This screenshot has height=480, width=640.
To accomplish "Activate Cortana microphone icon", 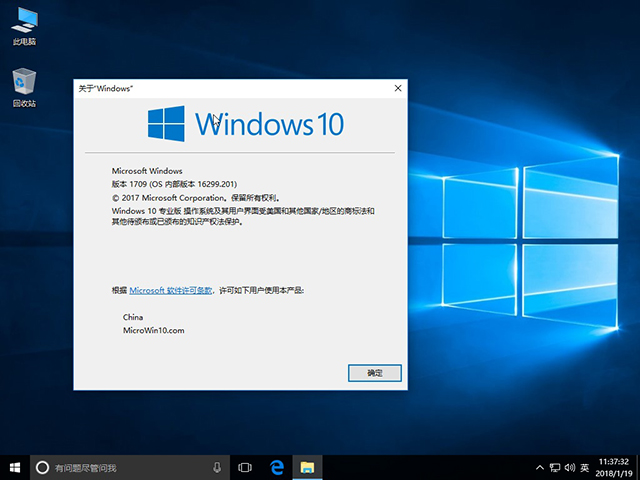I will point(217,468).
